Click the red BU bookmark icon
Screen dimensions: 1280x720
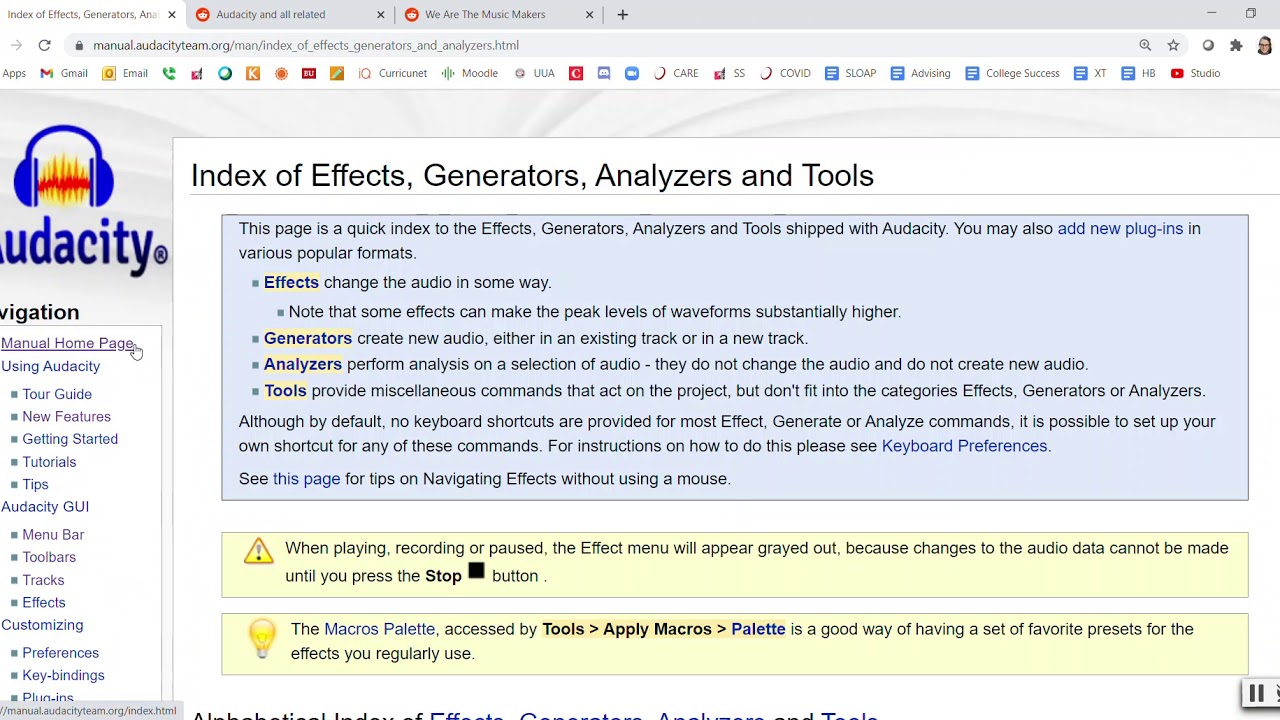coord(309,73)
